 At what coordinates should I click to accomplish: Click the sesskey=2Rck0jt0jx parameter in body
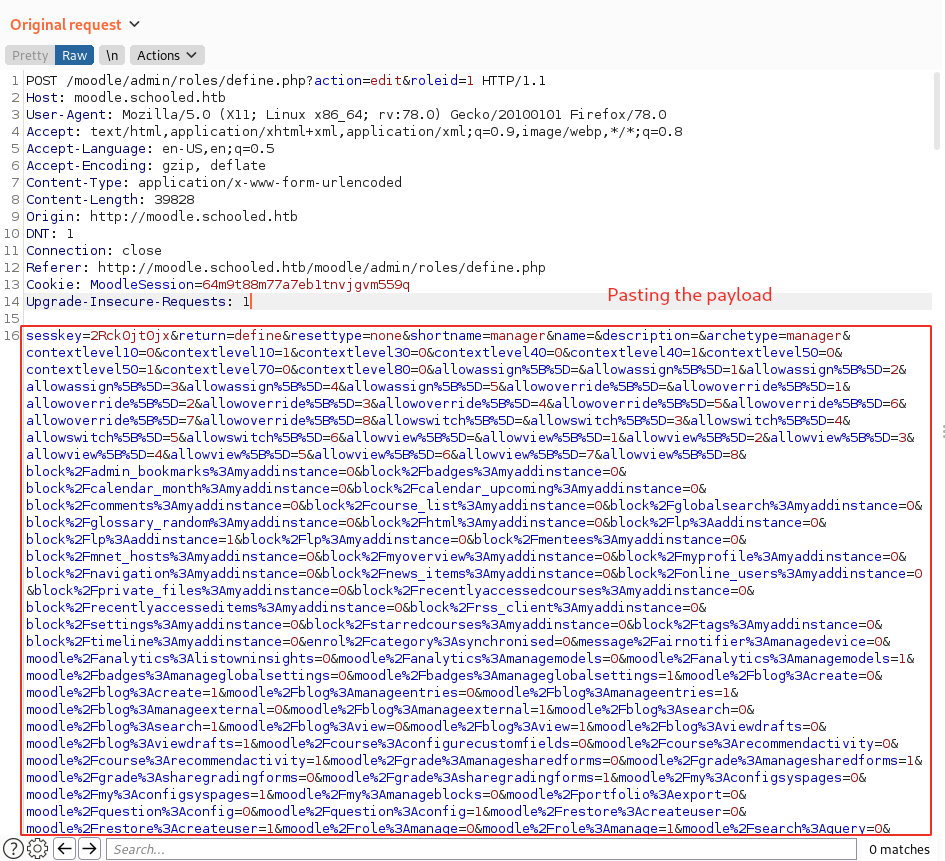click(98, 336)
